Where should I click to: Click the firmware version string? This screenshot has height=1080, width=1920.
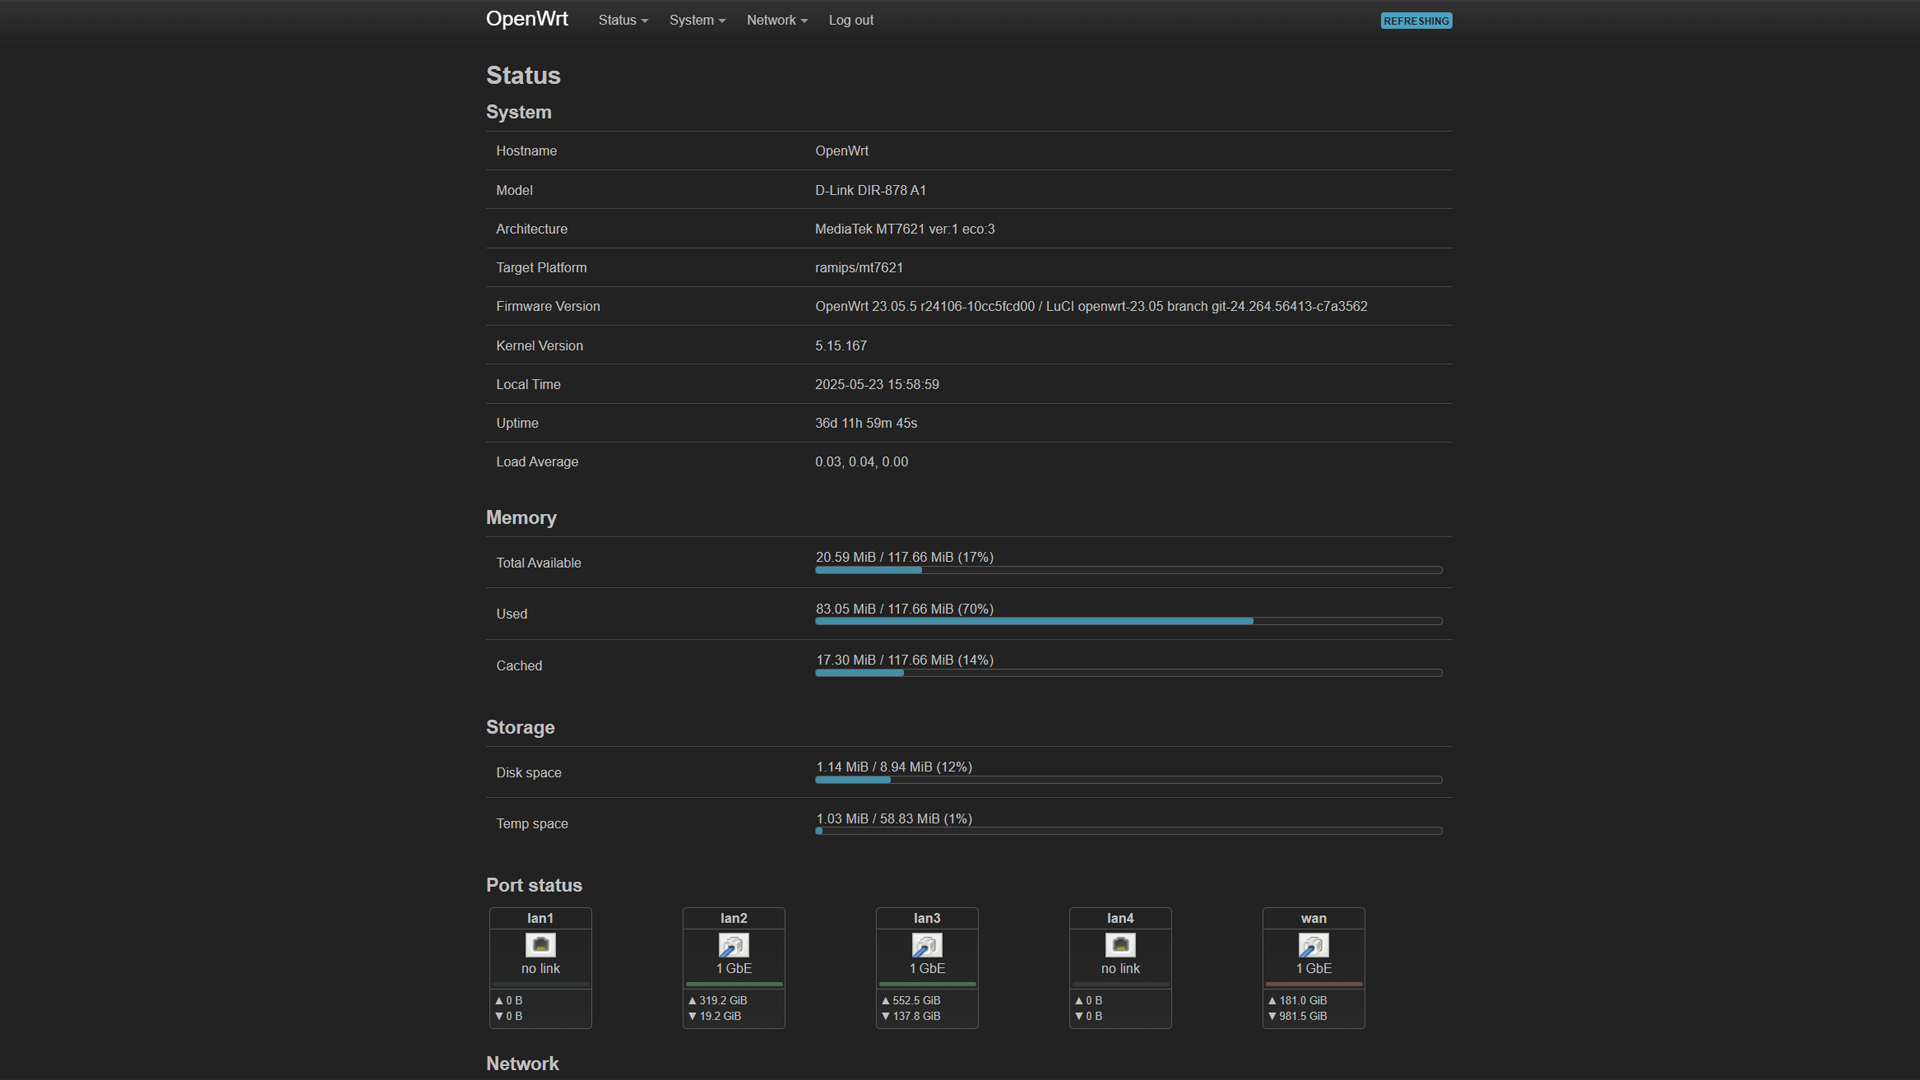pyautogui.click(x=1091, y=307)
